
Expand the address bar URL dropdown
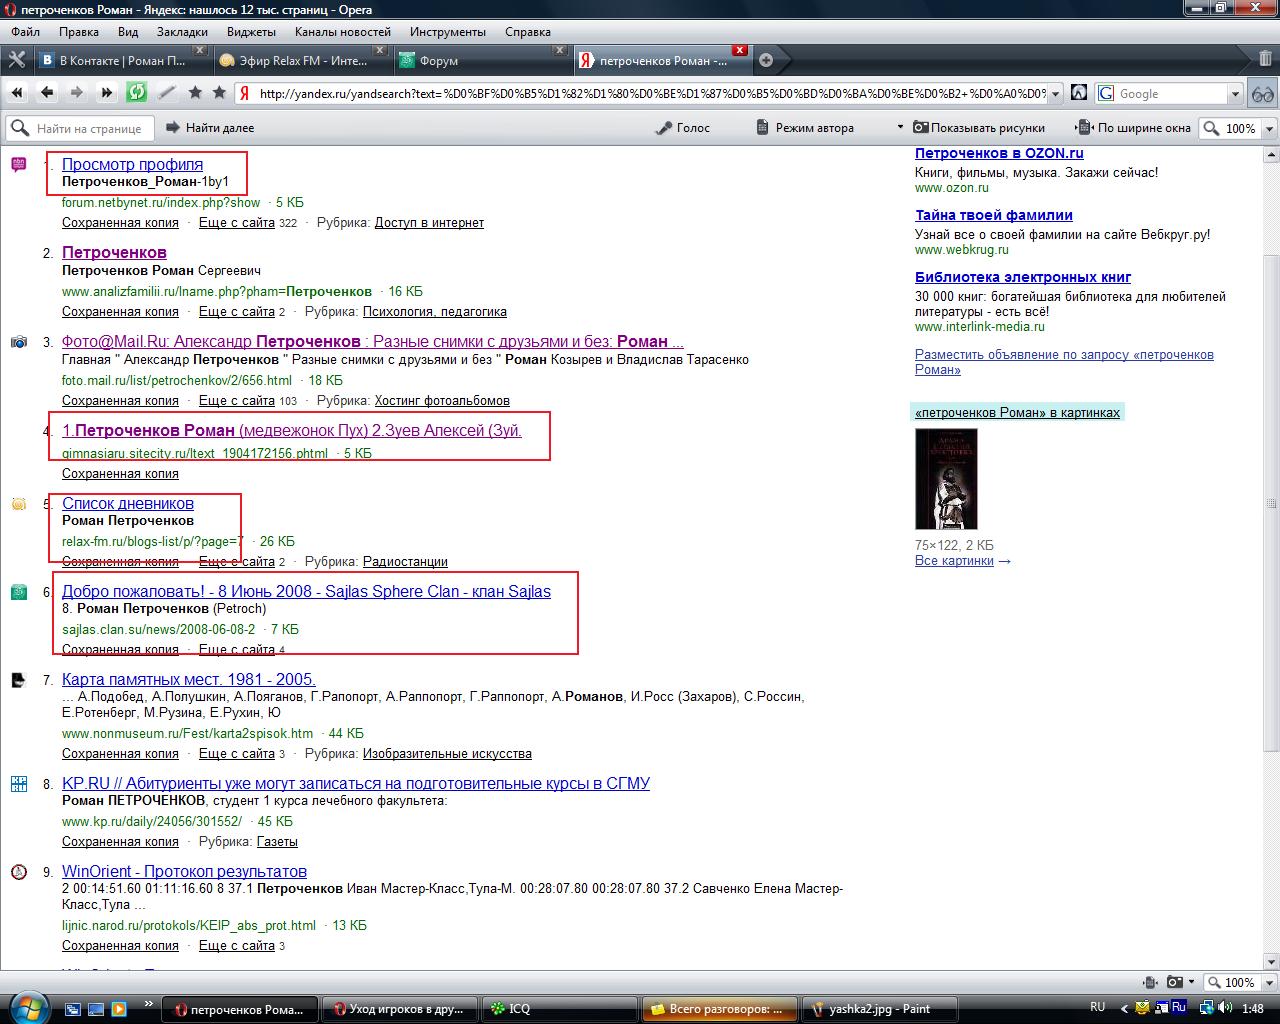coord(1056,94)
